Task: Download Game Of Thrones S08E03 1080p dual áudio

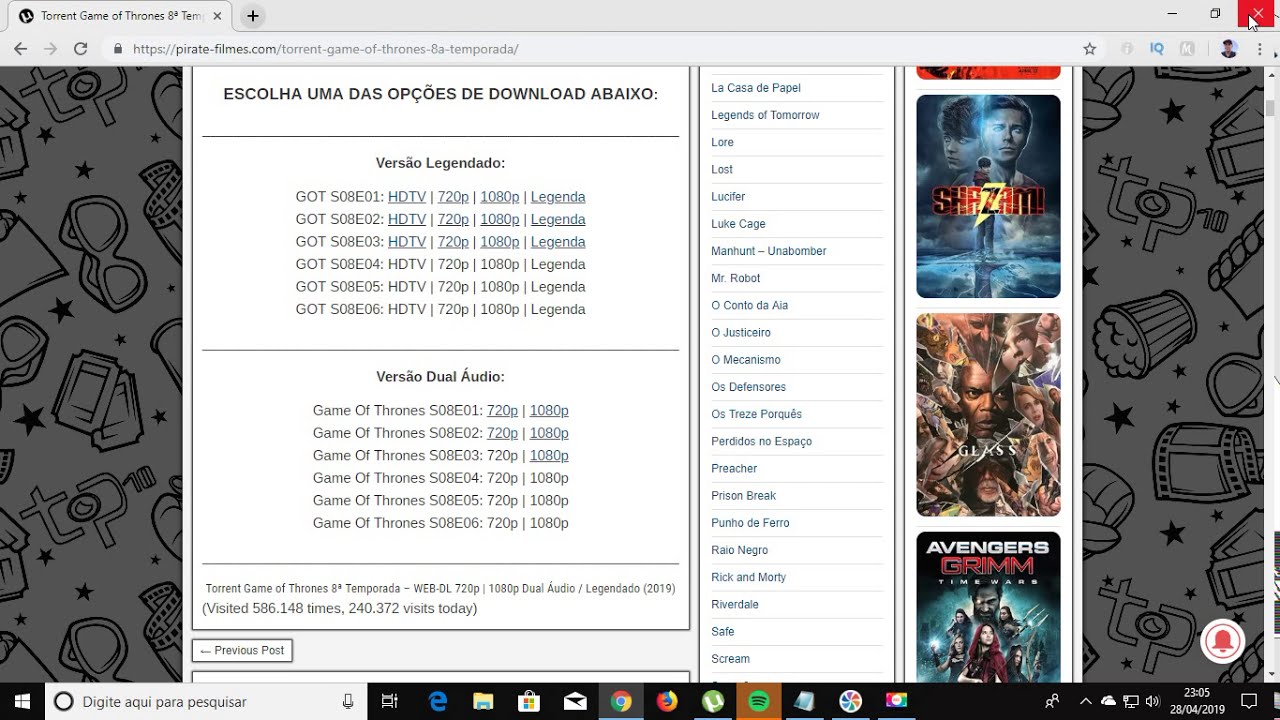Action: pos(549,455)
